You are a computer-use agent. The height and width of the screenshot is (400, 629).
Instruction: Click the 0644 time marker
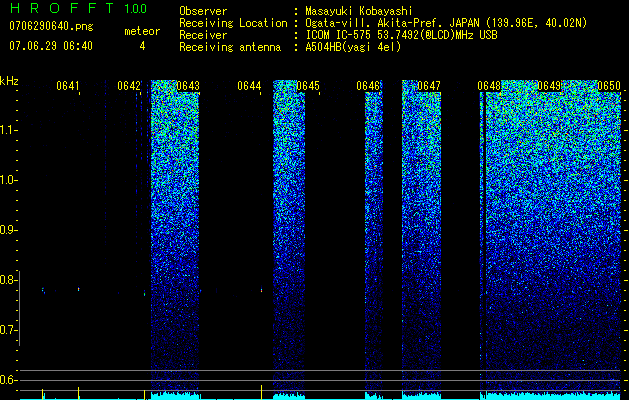(x=249, y=86)
